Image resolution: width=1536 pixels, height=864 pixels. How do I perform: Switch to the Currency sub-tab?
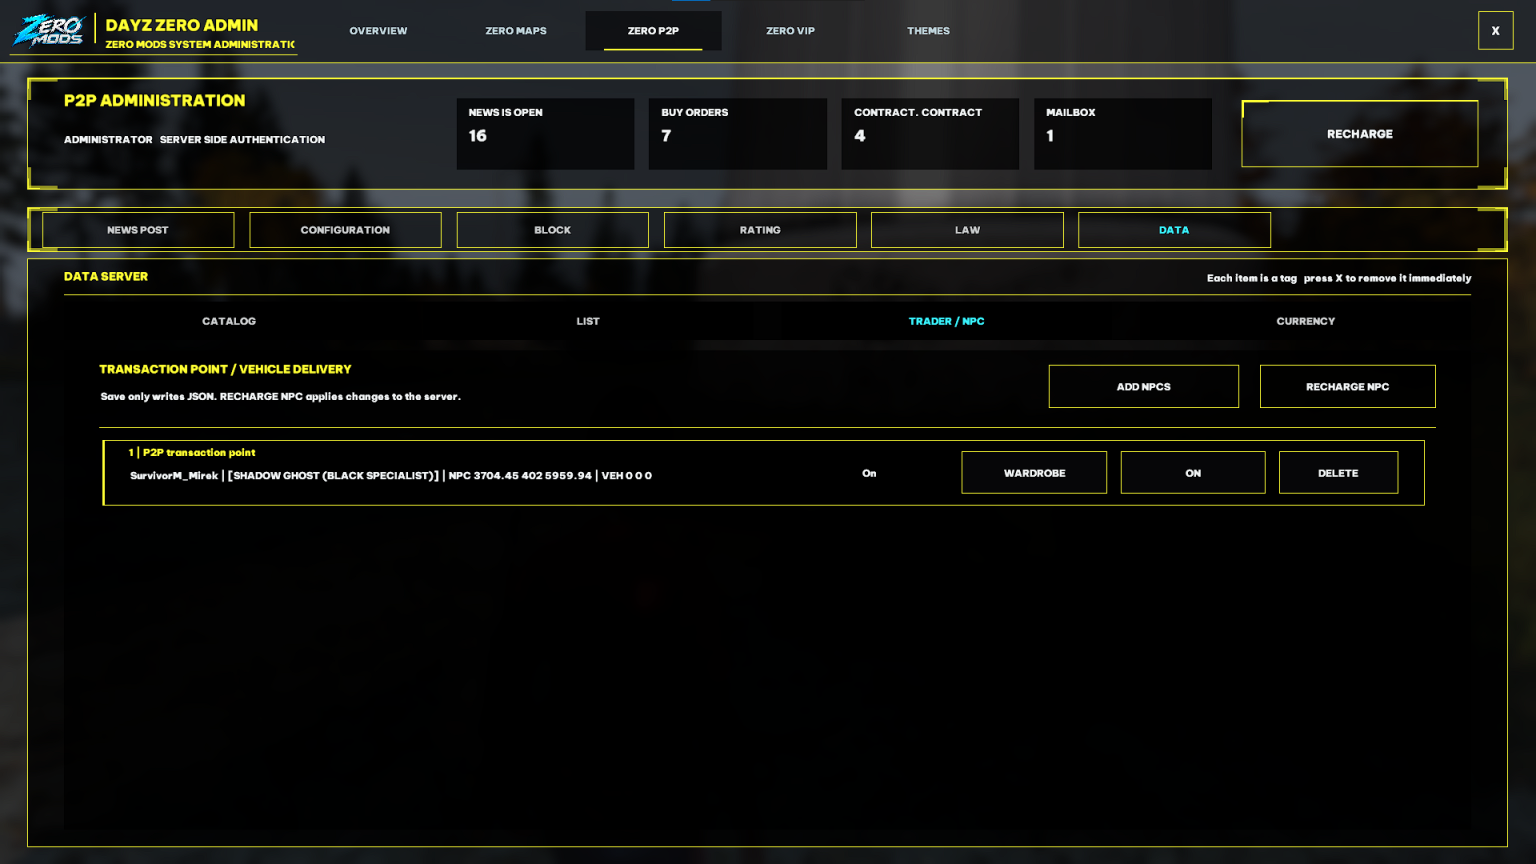[x=1305, y=321]
